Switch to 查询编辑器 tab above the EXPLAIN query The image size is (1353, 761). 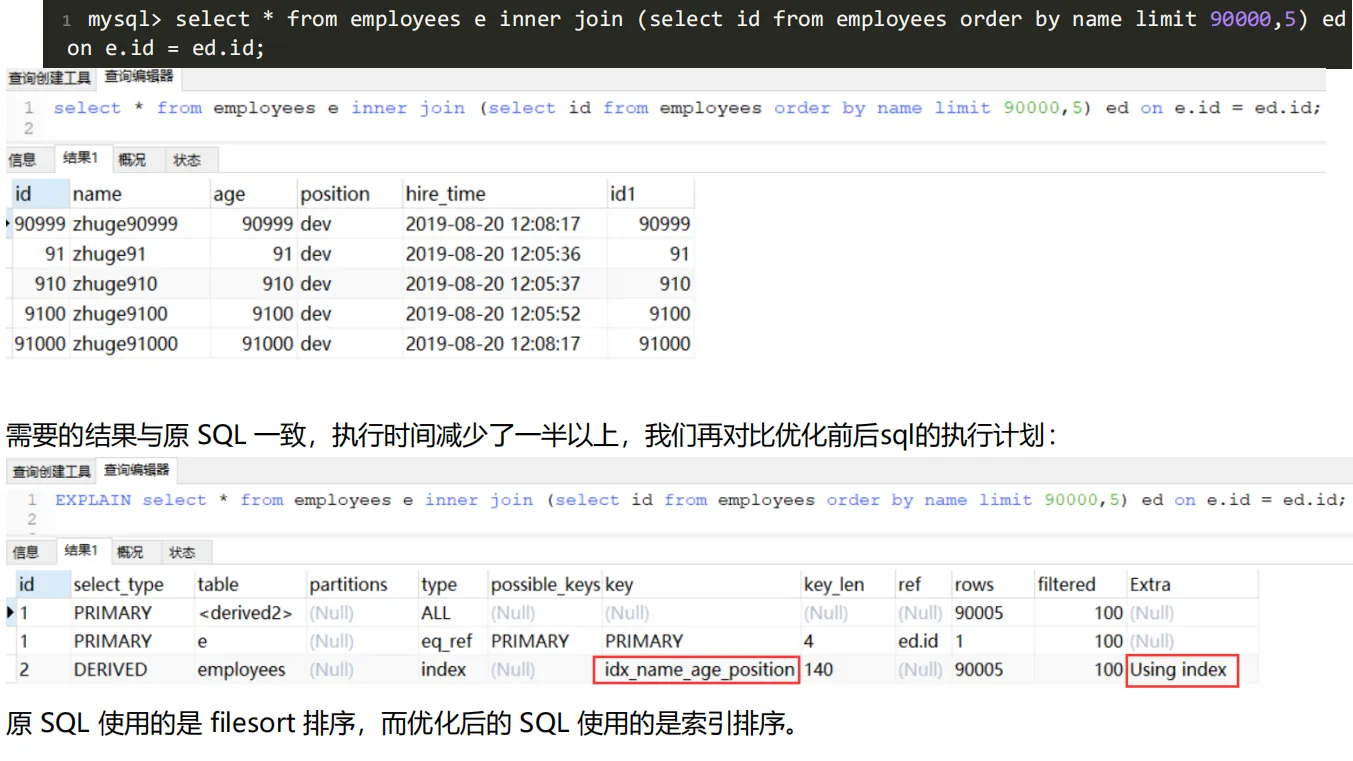139,470
